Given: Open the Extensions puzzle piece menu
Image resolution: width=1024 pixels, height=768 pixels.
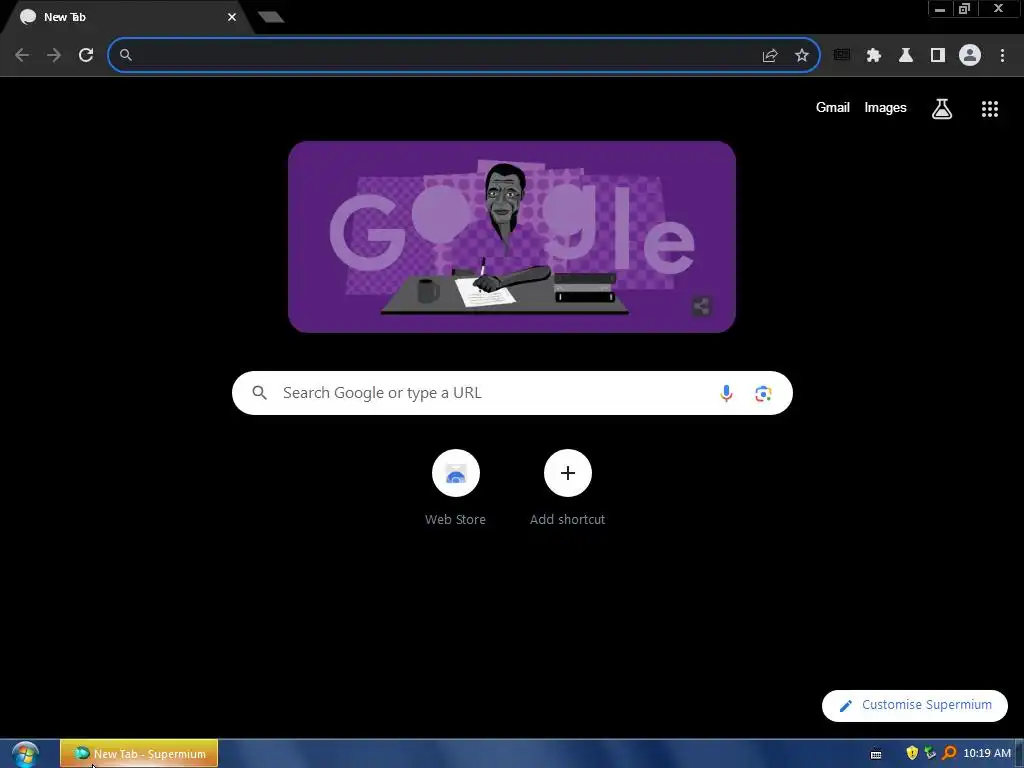Looking at the screenshot, I should [874, 55].
